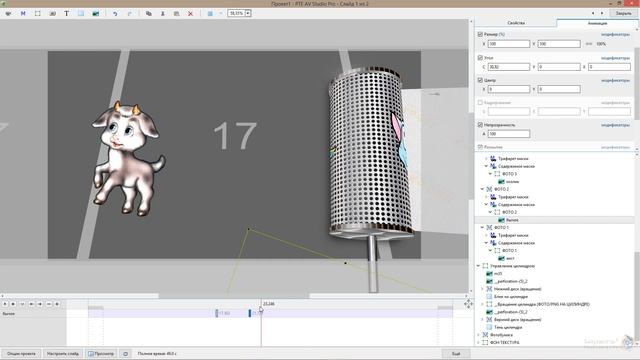Expand the Нижний диск (вращение) node
Image resolution: width=640 pixels, height=360 pixels.
point(482,289)
